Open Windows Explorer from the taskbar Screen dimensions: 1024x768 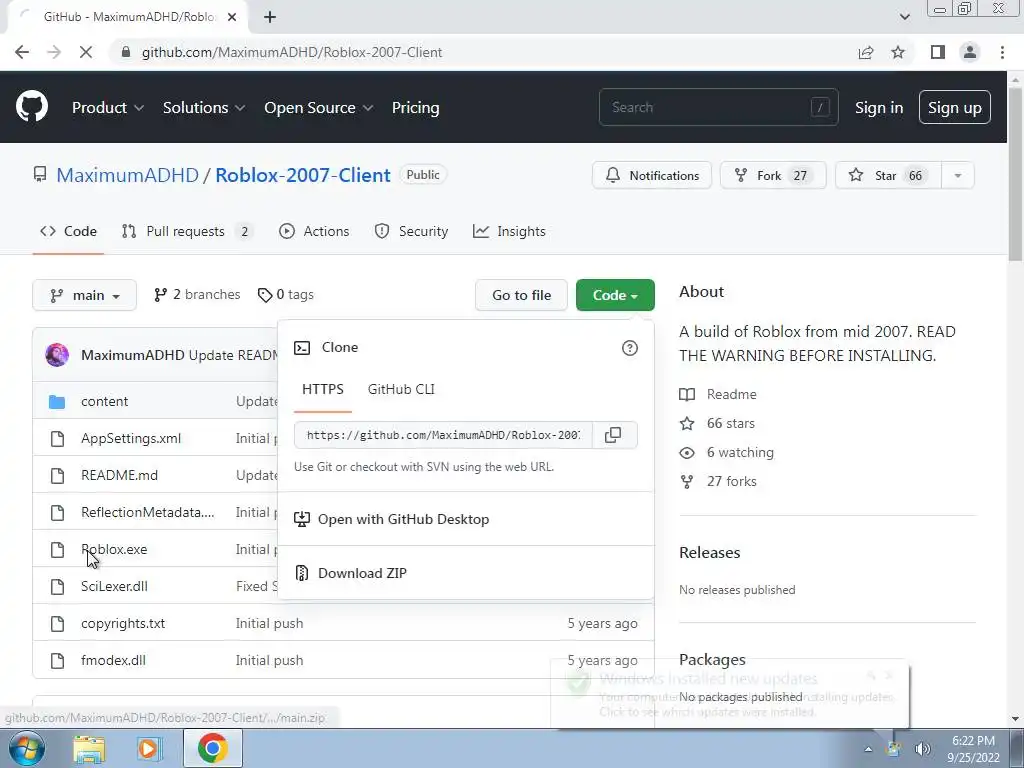89,748
